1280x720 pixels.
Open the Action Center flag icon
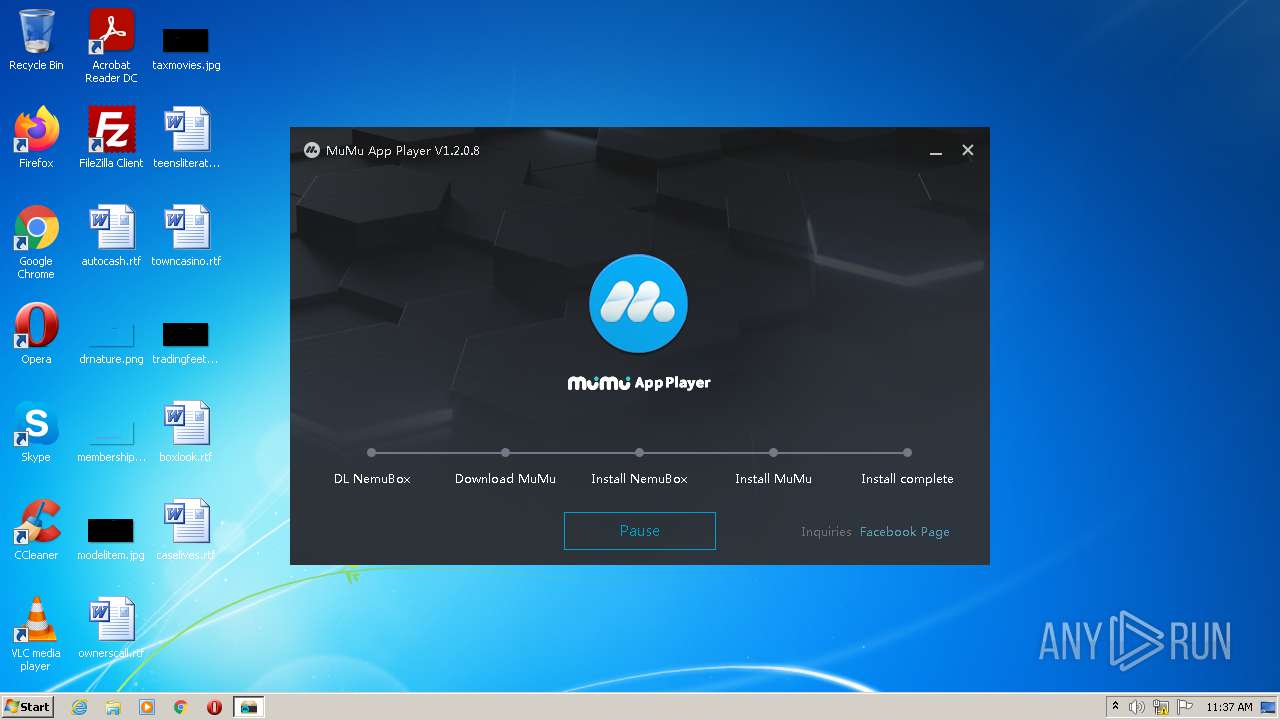(1185, 707)
